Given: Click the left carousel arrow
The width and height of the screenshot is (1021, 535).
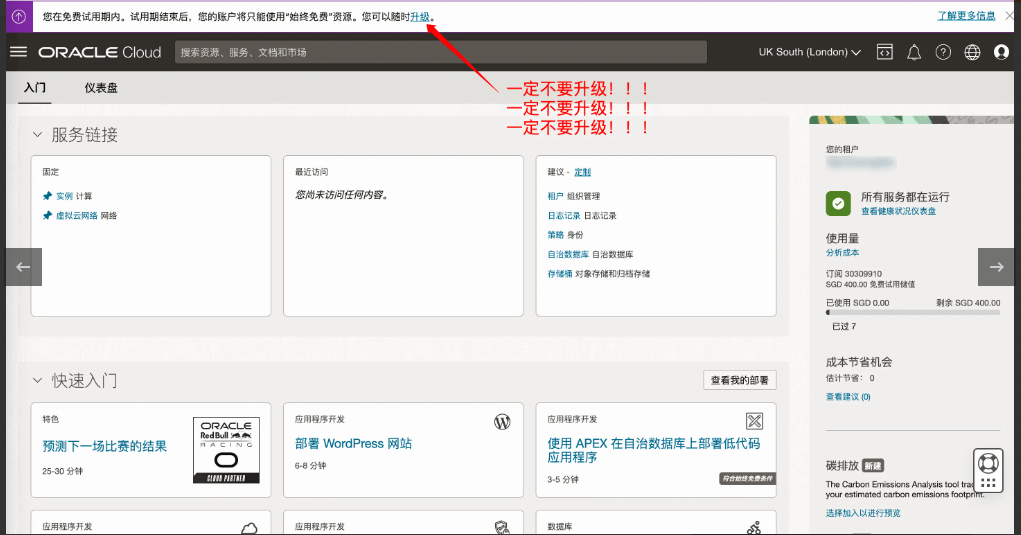Looking at the screenshot, I should 24,267.
